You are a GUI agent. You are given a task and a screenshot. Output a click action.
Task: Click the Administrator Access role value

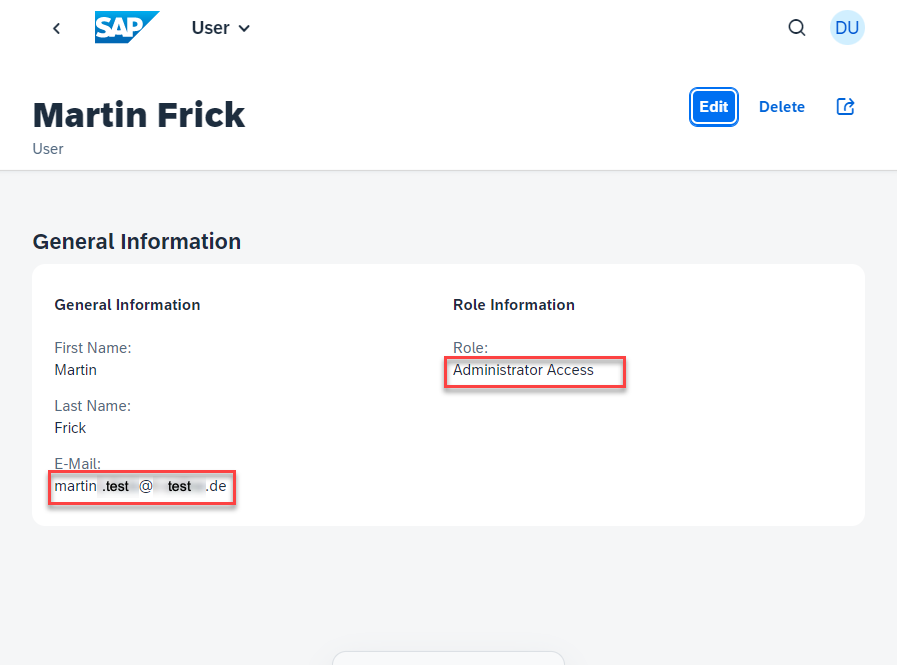click(x=523, y=370)
